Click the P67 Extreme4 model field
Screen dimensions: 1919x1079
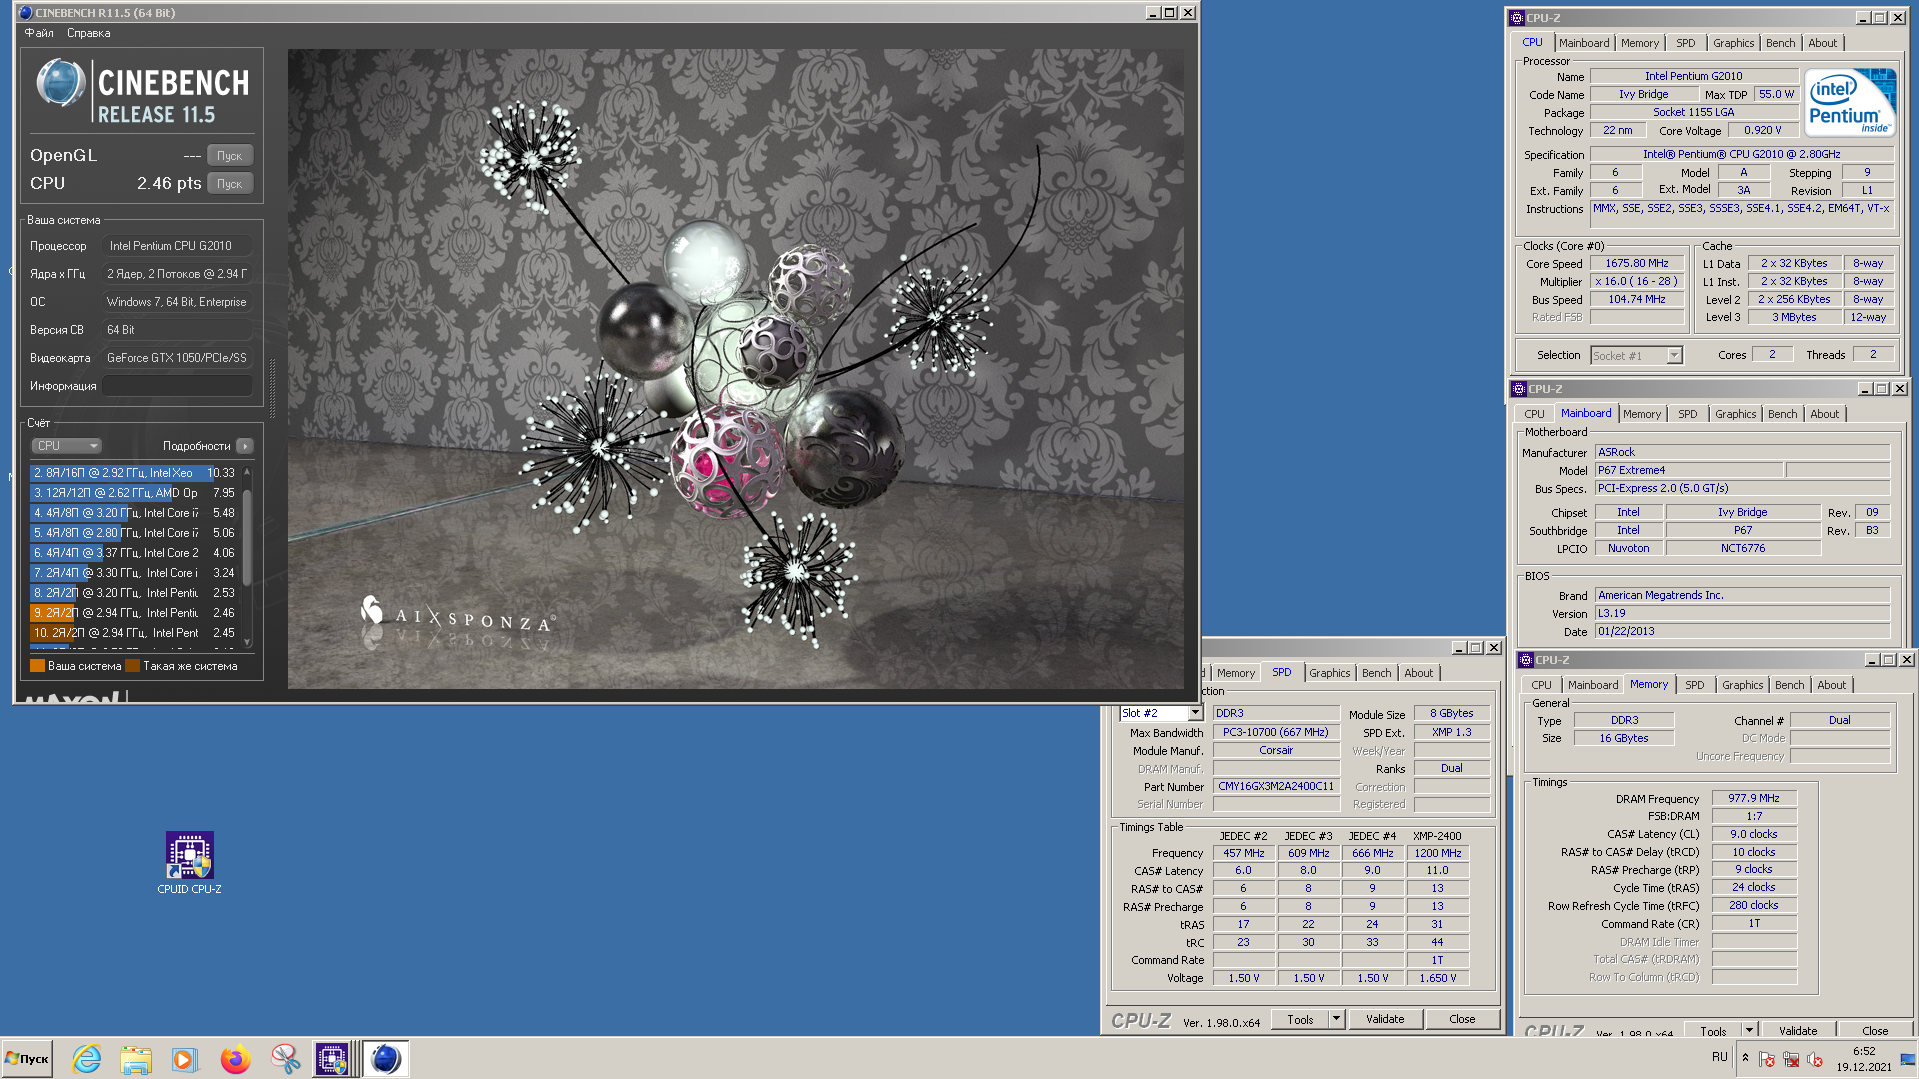click(1688, 470)
